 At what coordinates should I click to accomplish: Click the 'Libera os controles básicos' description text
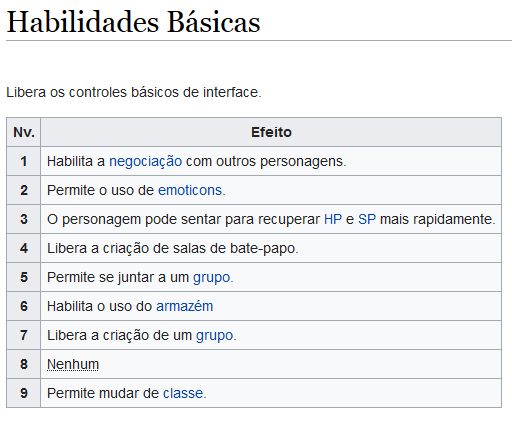(x=134, y=92)
